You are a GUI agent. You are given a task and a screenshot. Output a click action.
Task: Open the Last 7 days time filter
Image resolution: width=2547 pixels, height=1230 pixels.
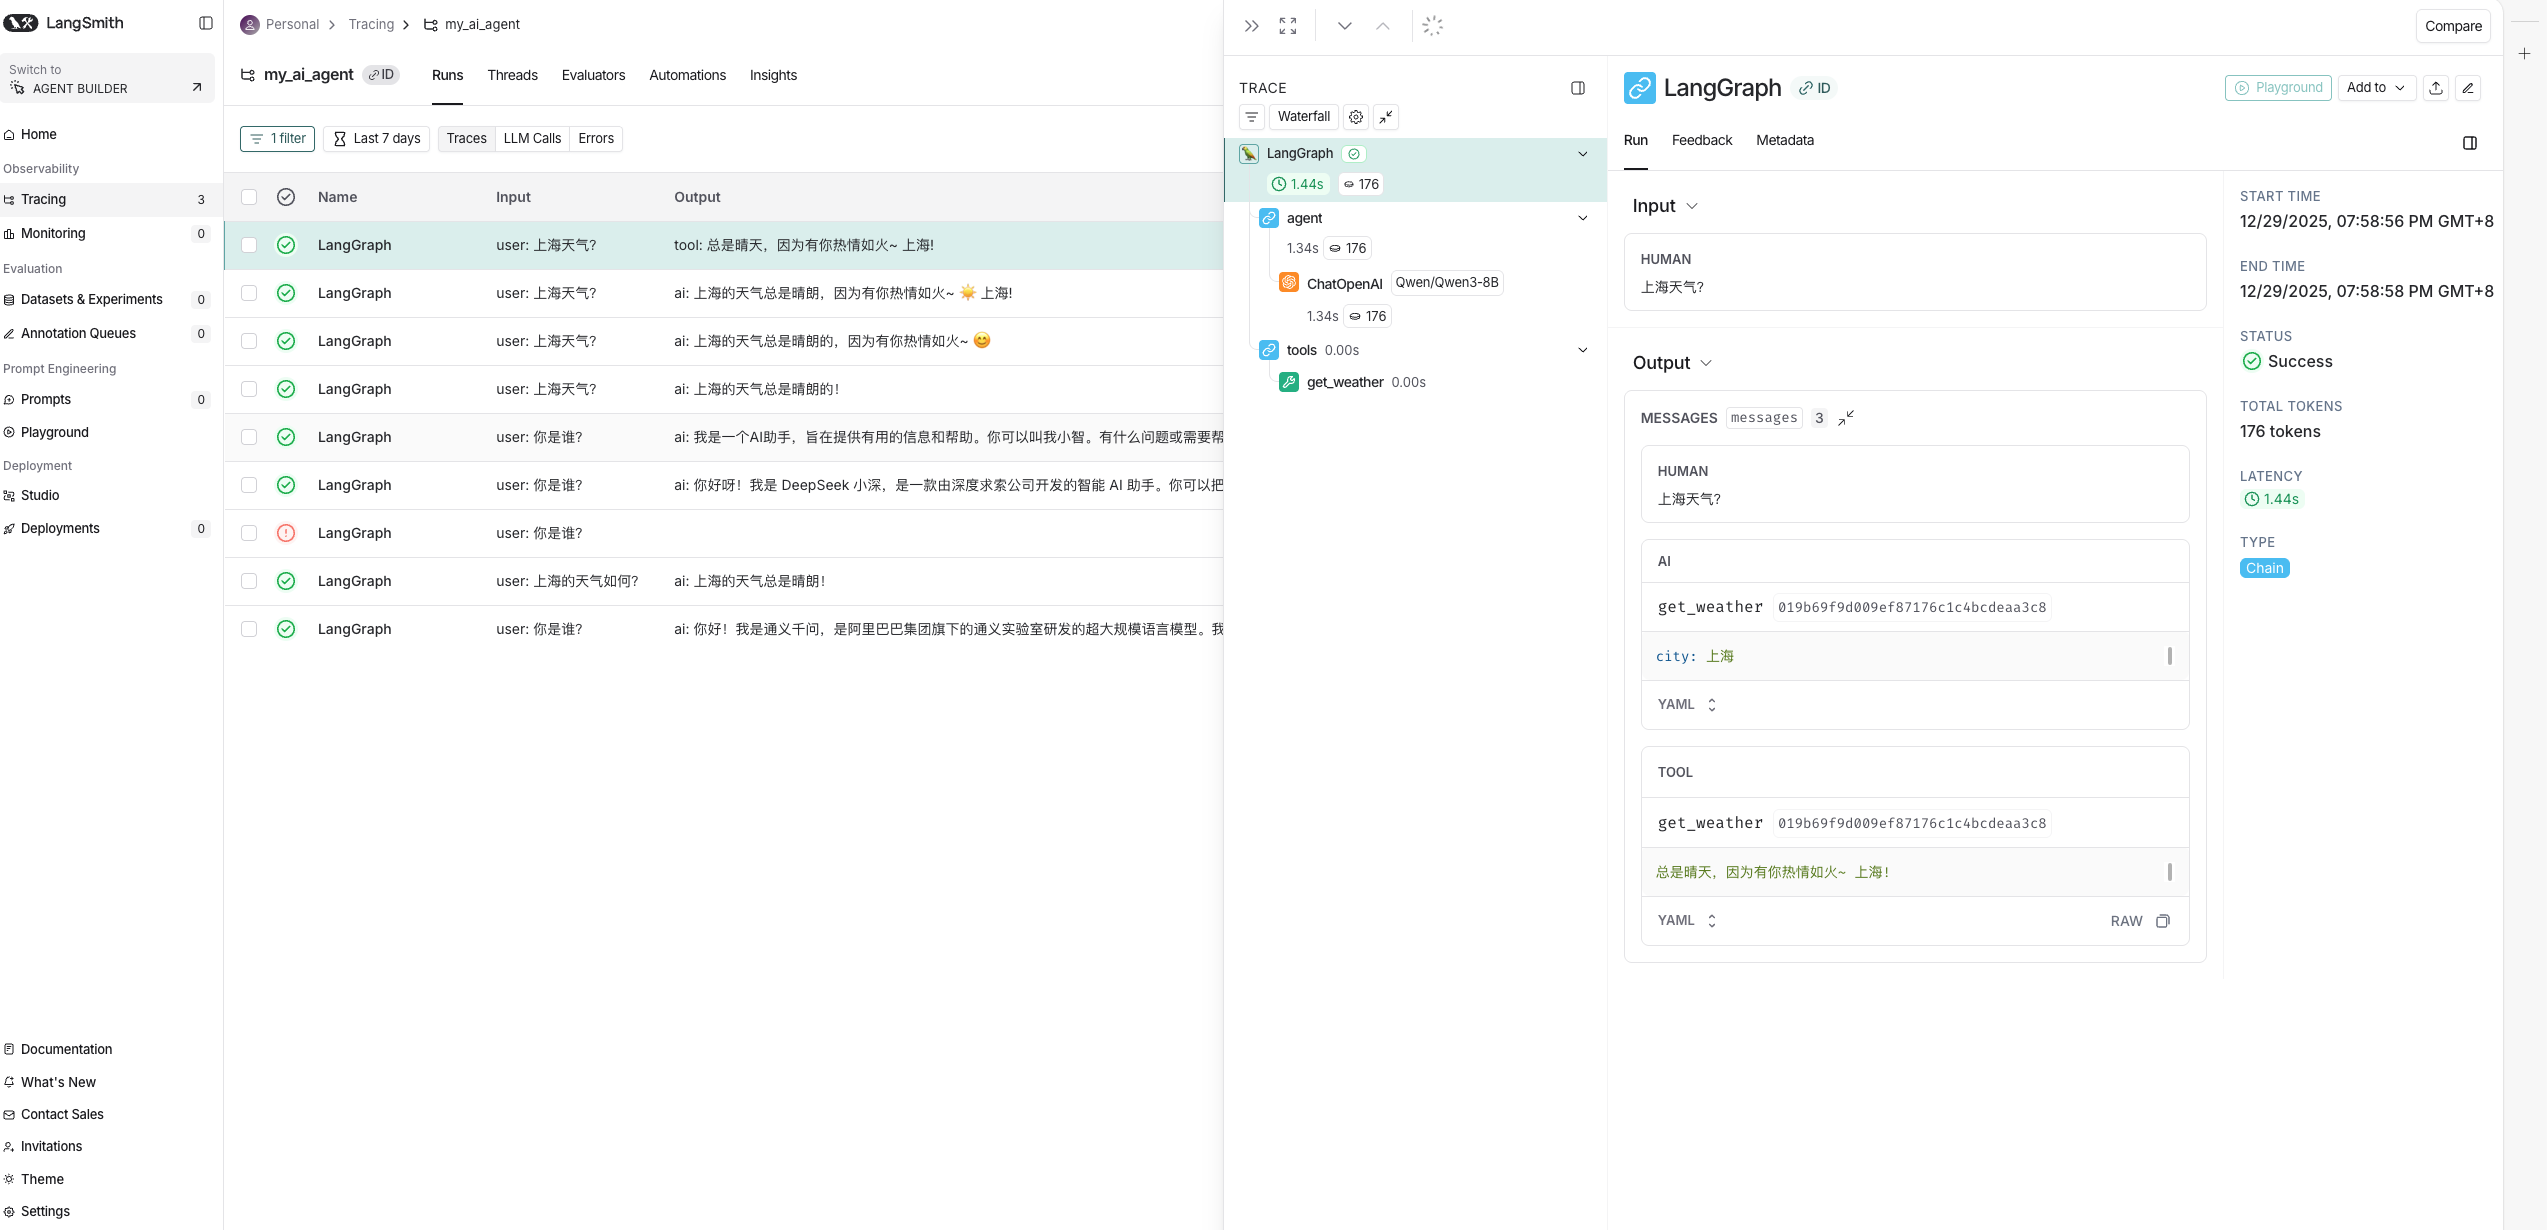click(376, 138)
